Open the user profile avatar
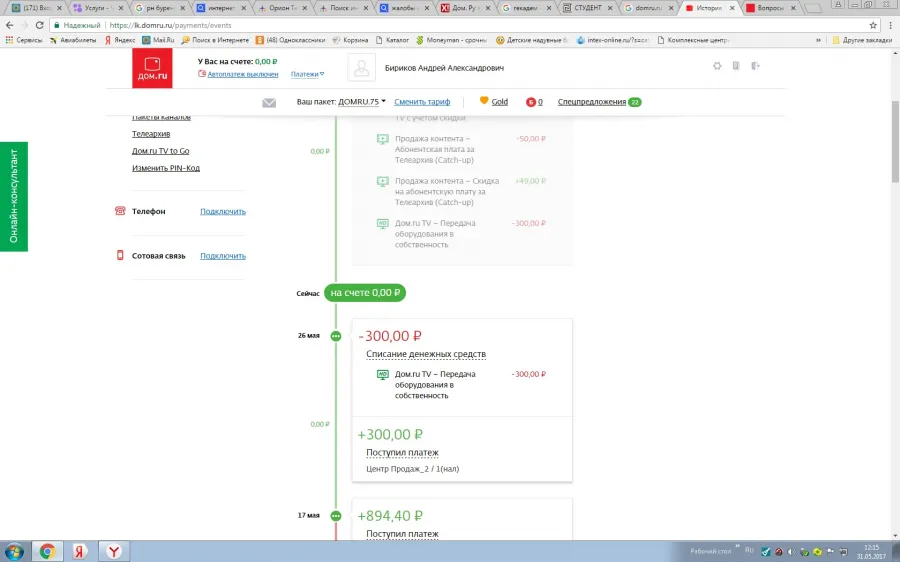The width and height of the screenshot is (900, 562). coord(362,68)
